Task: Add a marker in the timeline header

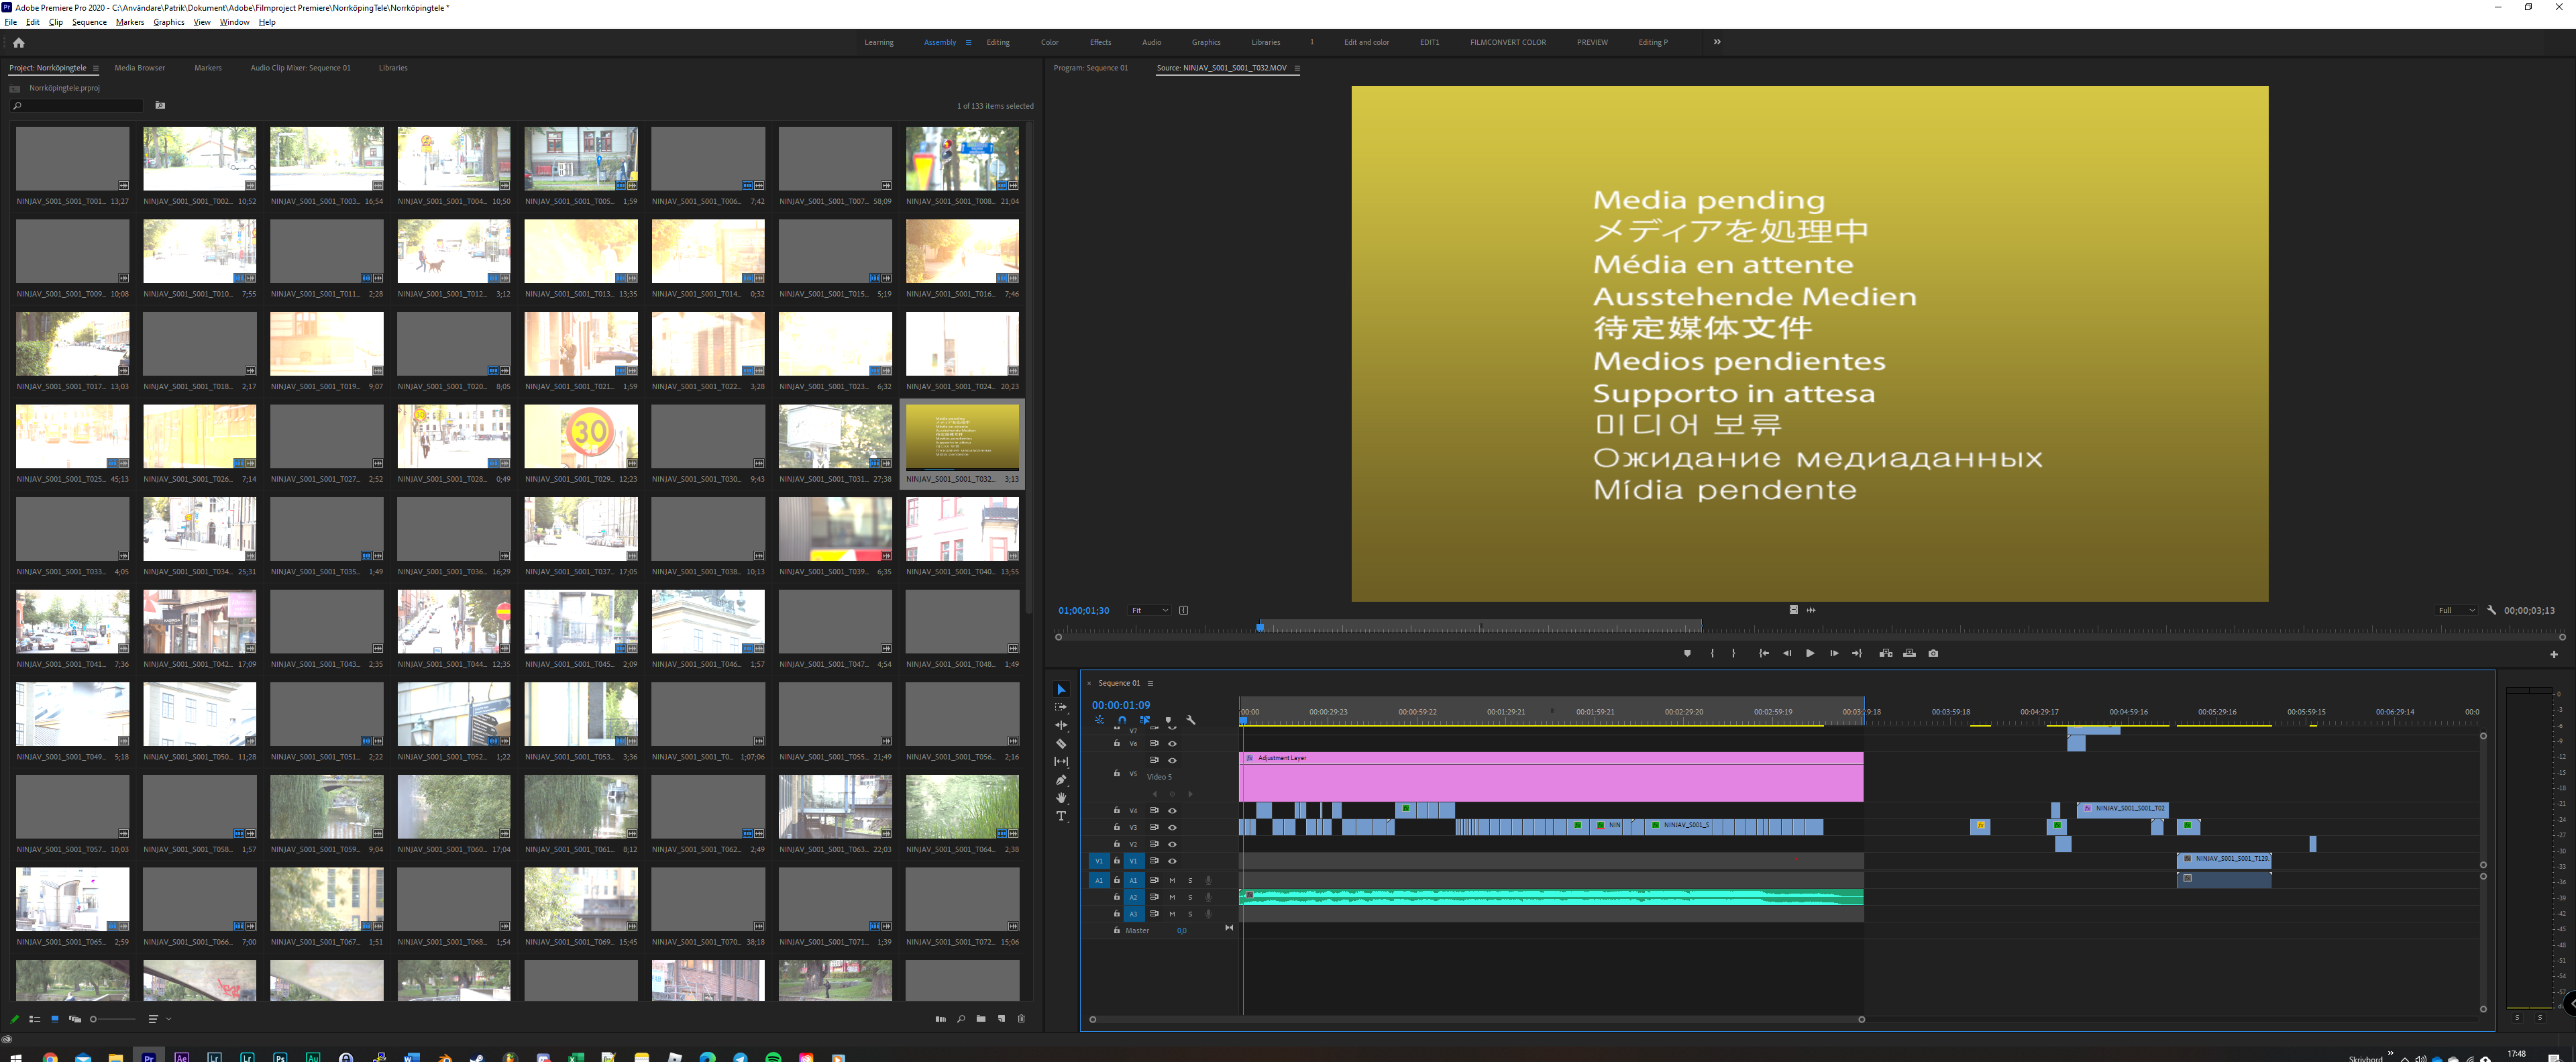Action: (x=1168, y=720)
